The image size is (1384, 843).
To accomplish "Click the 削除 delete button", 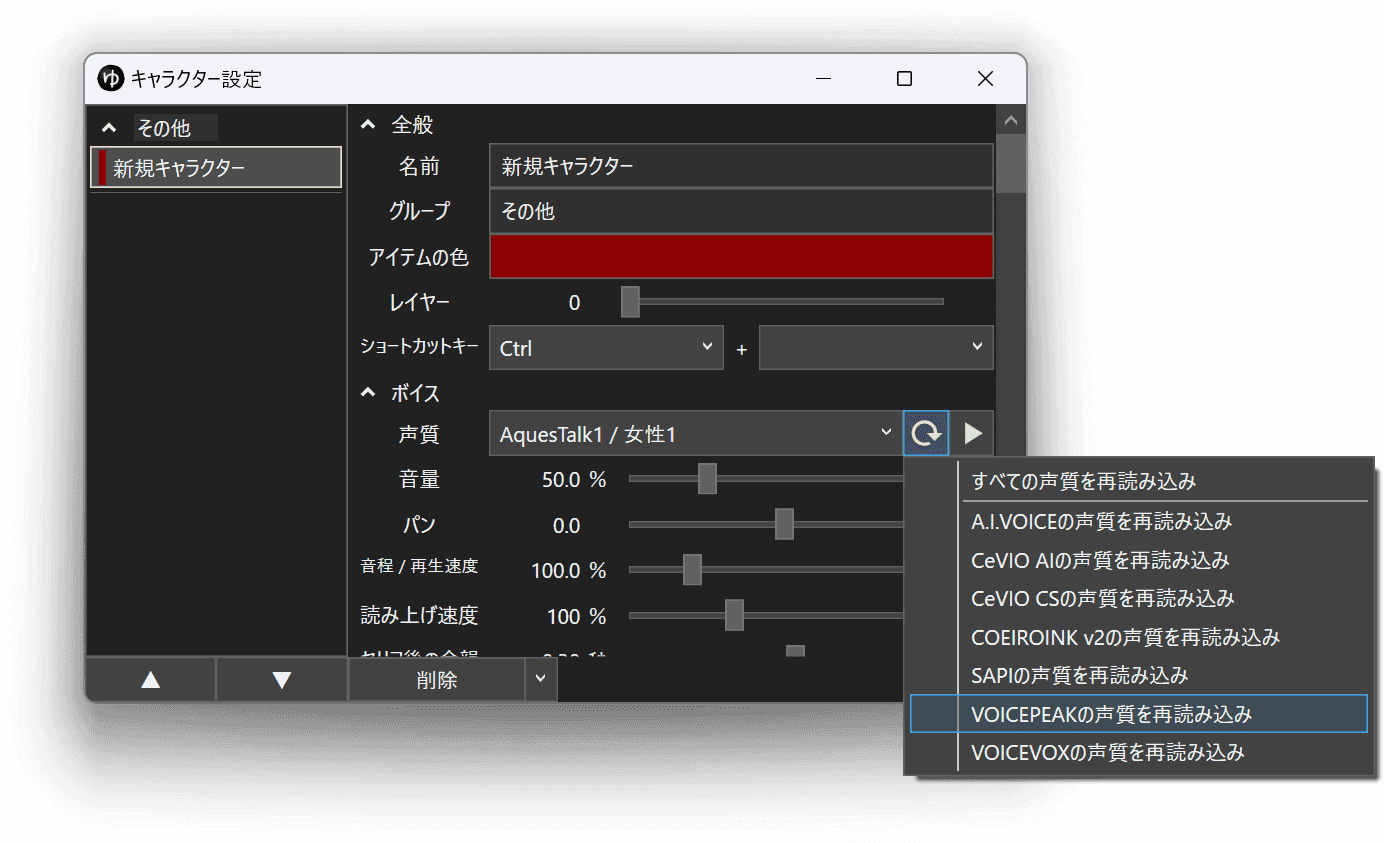I will [x=436, y=679].
